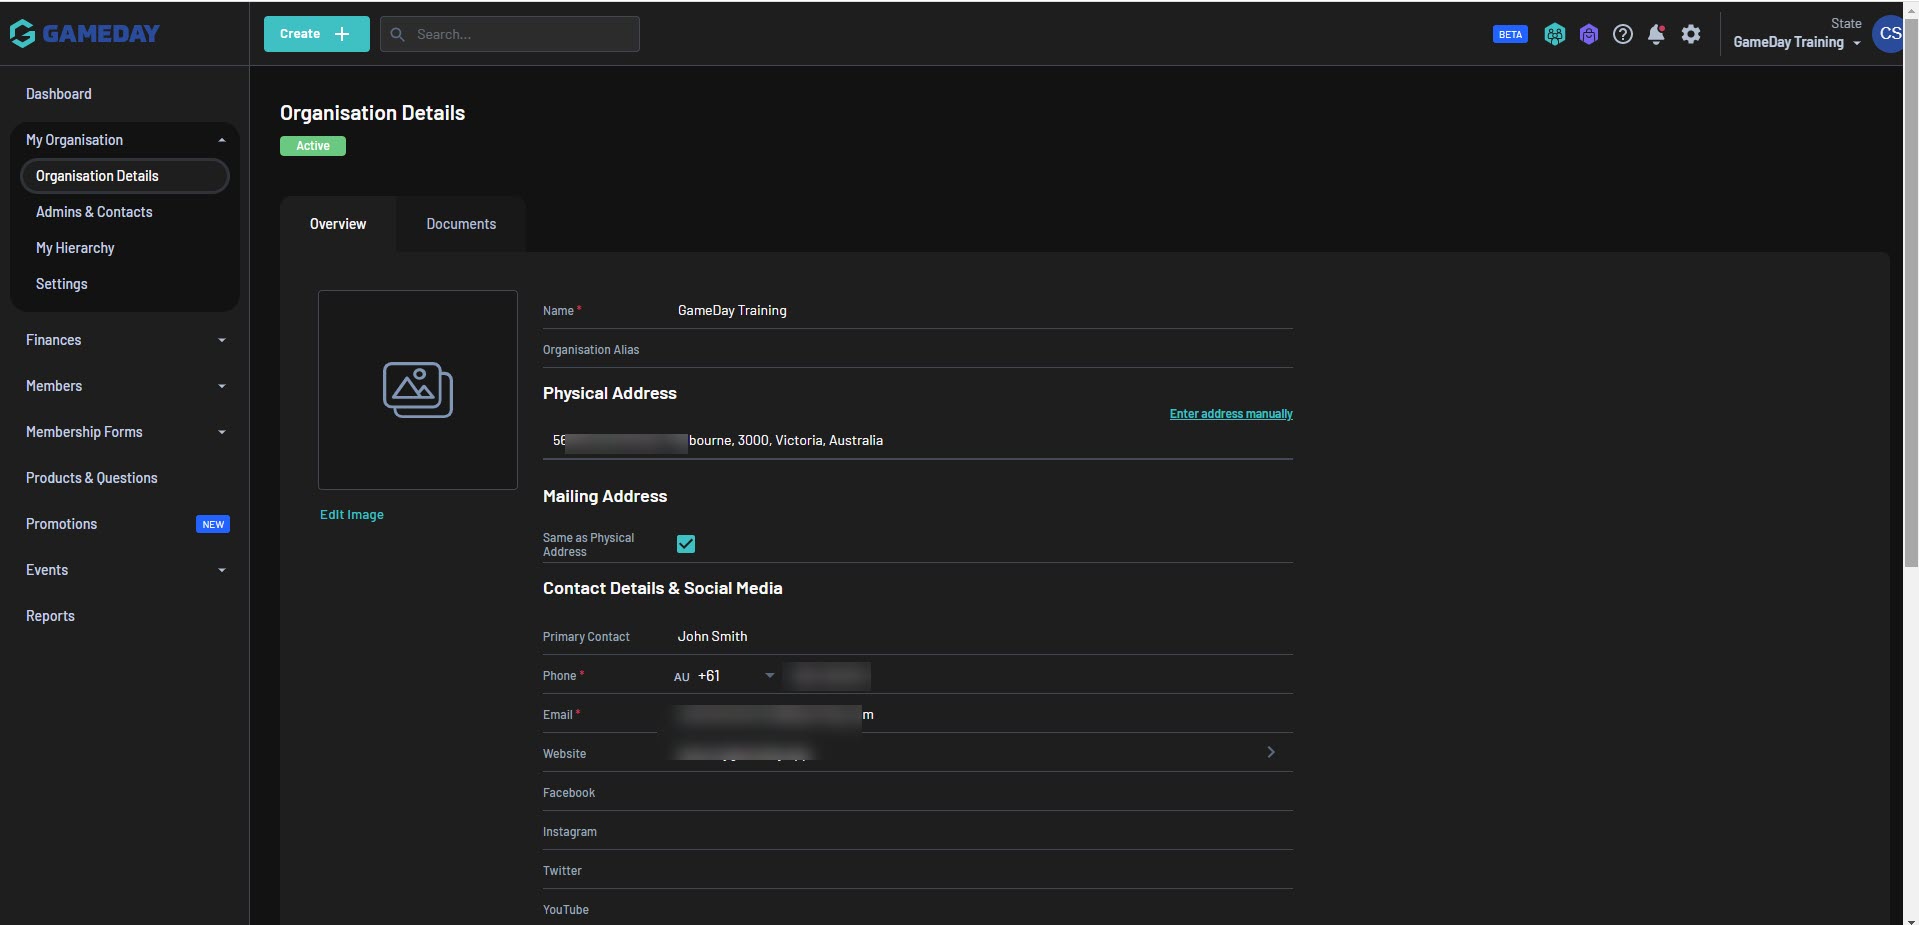This screenshot has width=1919, height=925.
Task: Switch to the Overview tab
Action: pos(338,224)
